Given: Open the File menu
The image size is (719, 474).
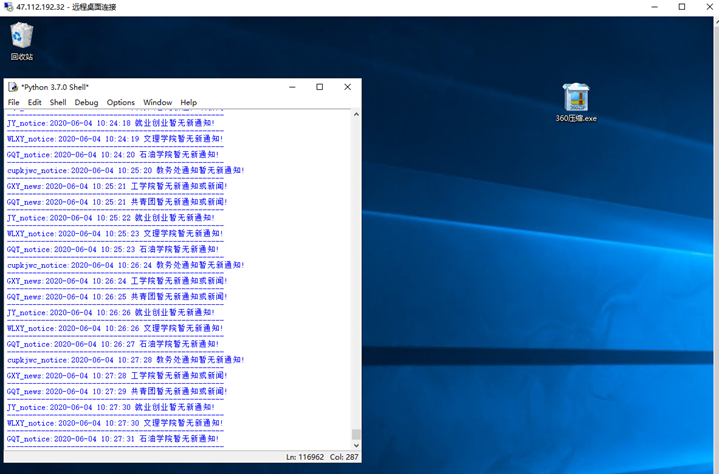Looking at the screenshot, I should (13, 102).
